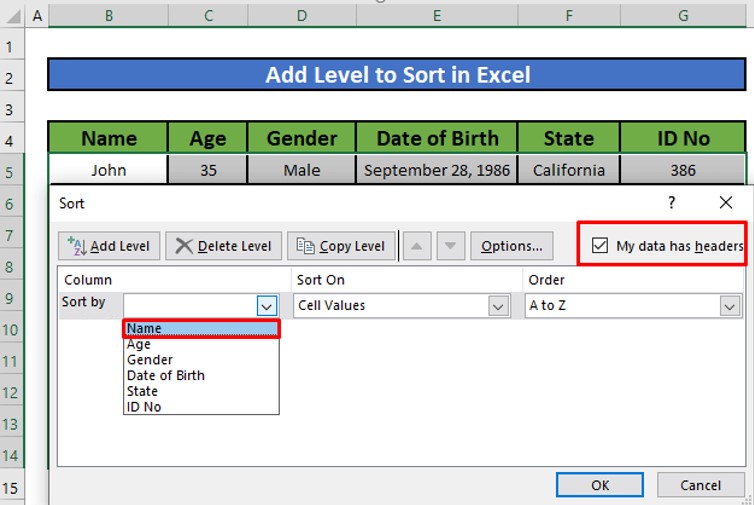Select Date of Birth in the list
Viewport: 754px width, 505px height.
pos(201,376)
